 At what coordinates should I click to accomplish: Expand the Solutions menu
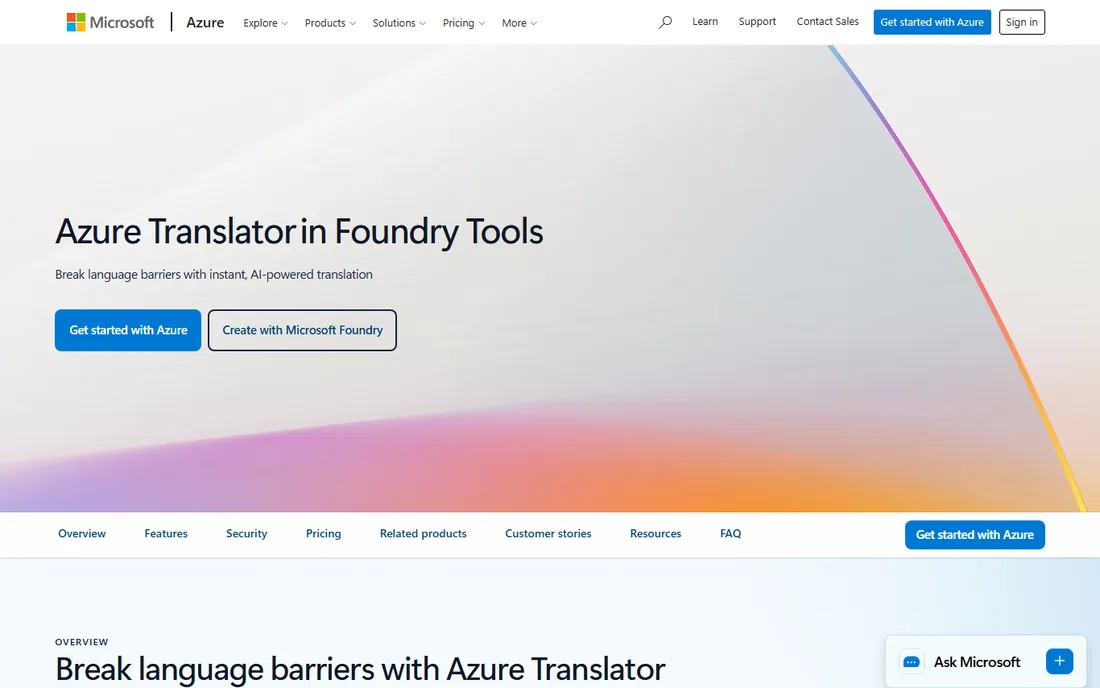pos(399,23)
